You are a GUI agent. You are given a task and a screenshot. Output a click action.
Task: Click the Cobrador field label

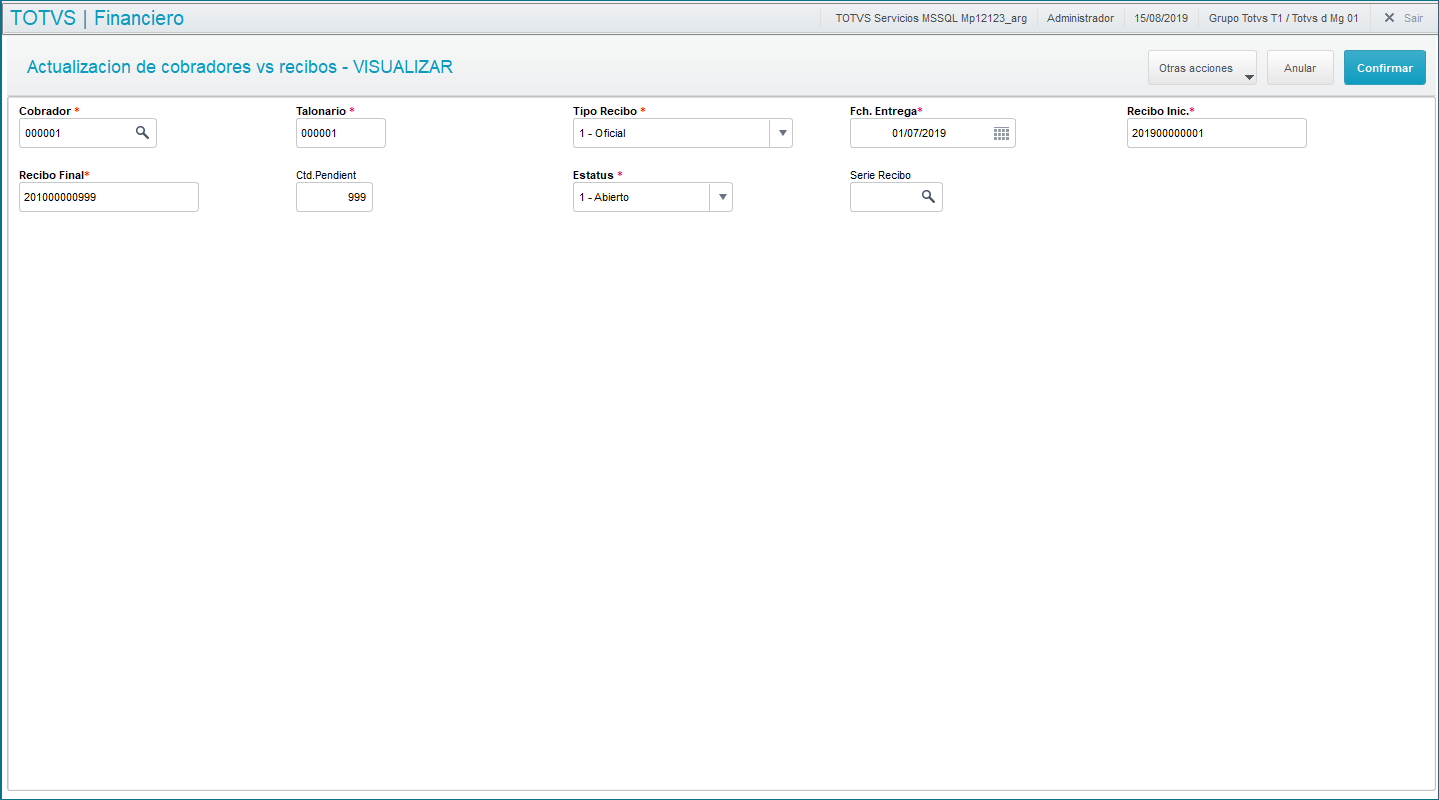point(45,111)
